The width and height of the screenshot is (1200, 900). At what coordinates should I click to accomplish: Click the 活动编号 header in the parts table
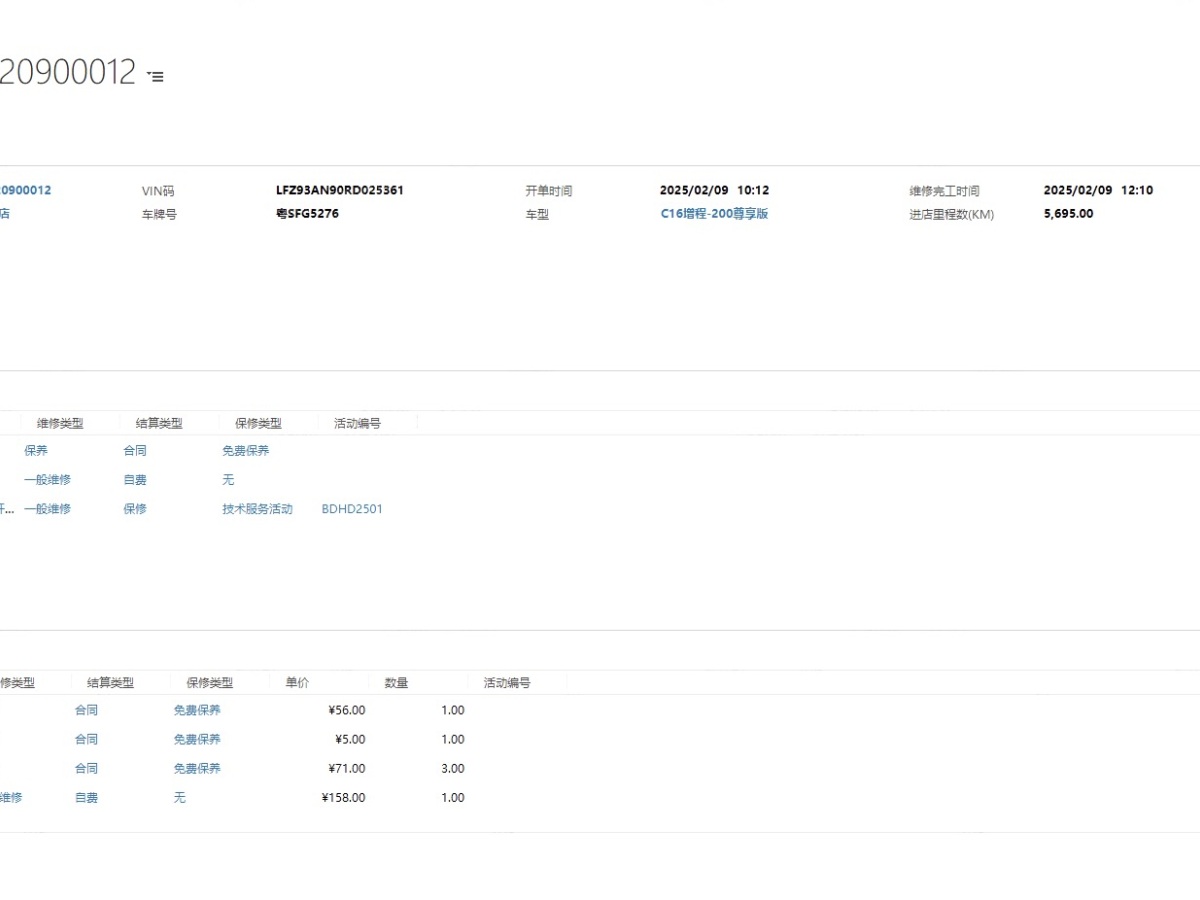(507, 683)
